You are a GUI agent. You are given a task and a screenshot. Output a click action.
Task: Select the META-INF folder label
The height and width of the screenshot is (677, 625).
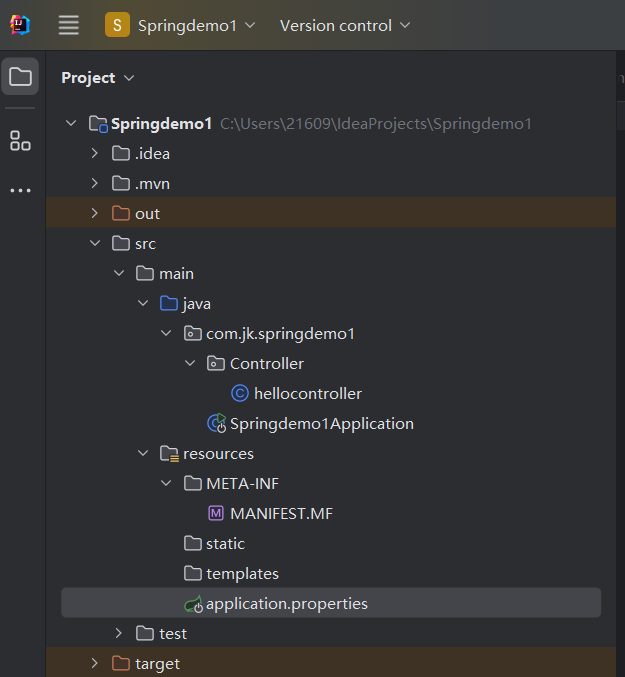coord(243,484)
